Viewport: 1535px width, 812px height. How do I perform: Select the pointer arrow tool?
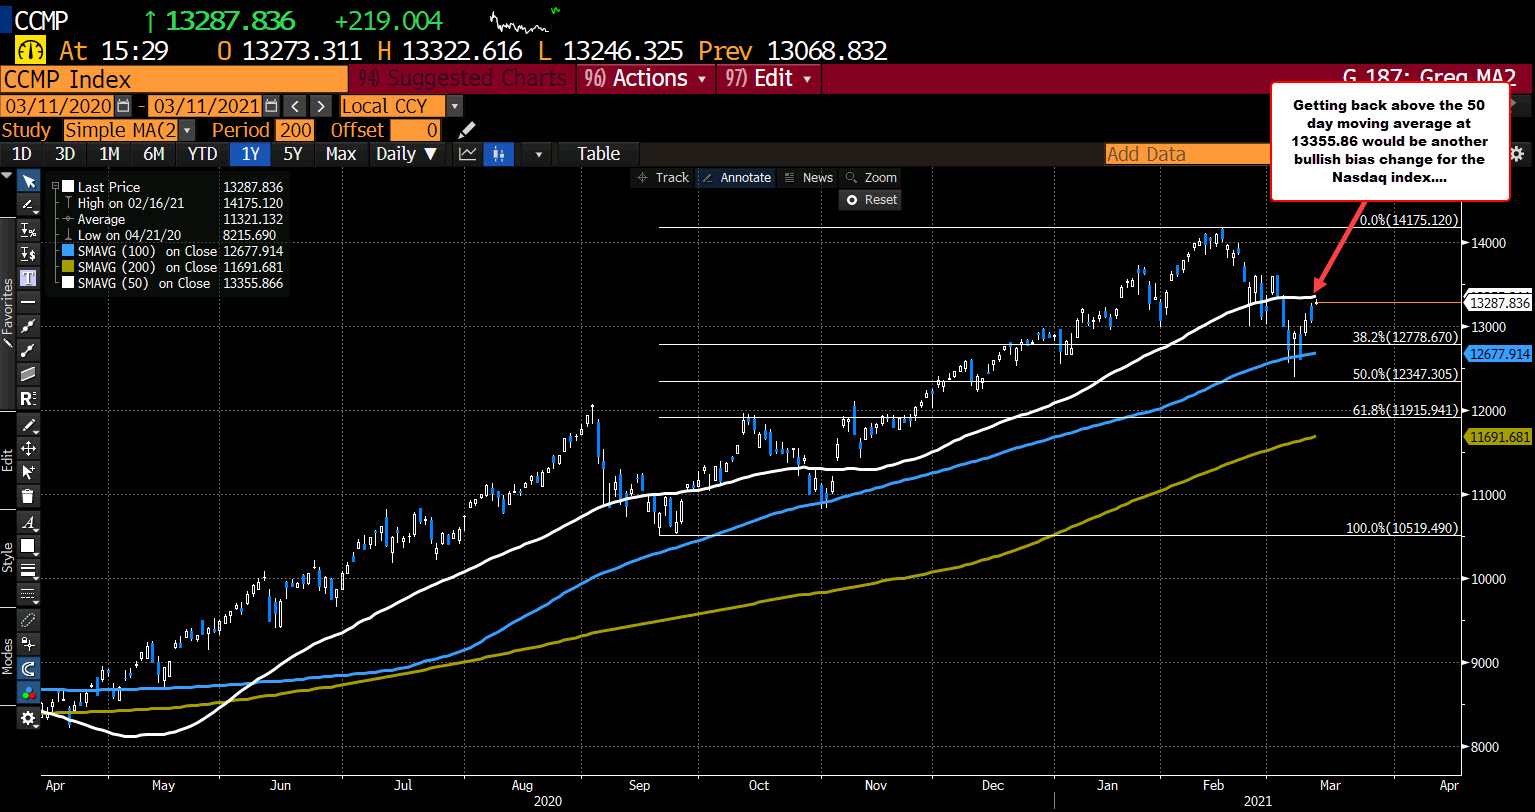pos(29,182)
